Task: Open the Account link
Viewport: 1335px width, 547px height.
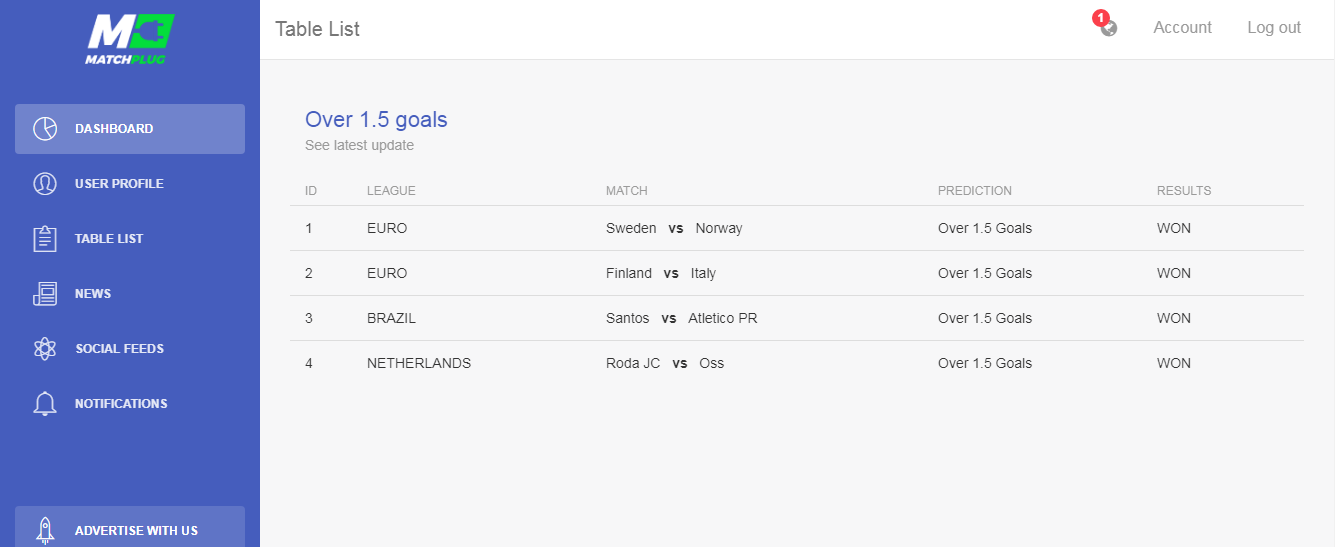Action: [x=1182, y=28]
